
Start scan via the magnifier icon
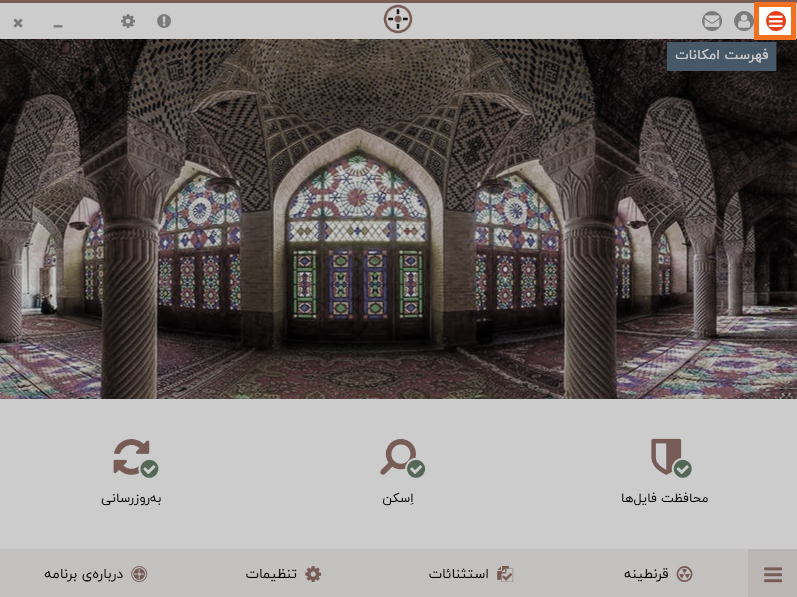[x=402, y=458]
